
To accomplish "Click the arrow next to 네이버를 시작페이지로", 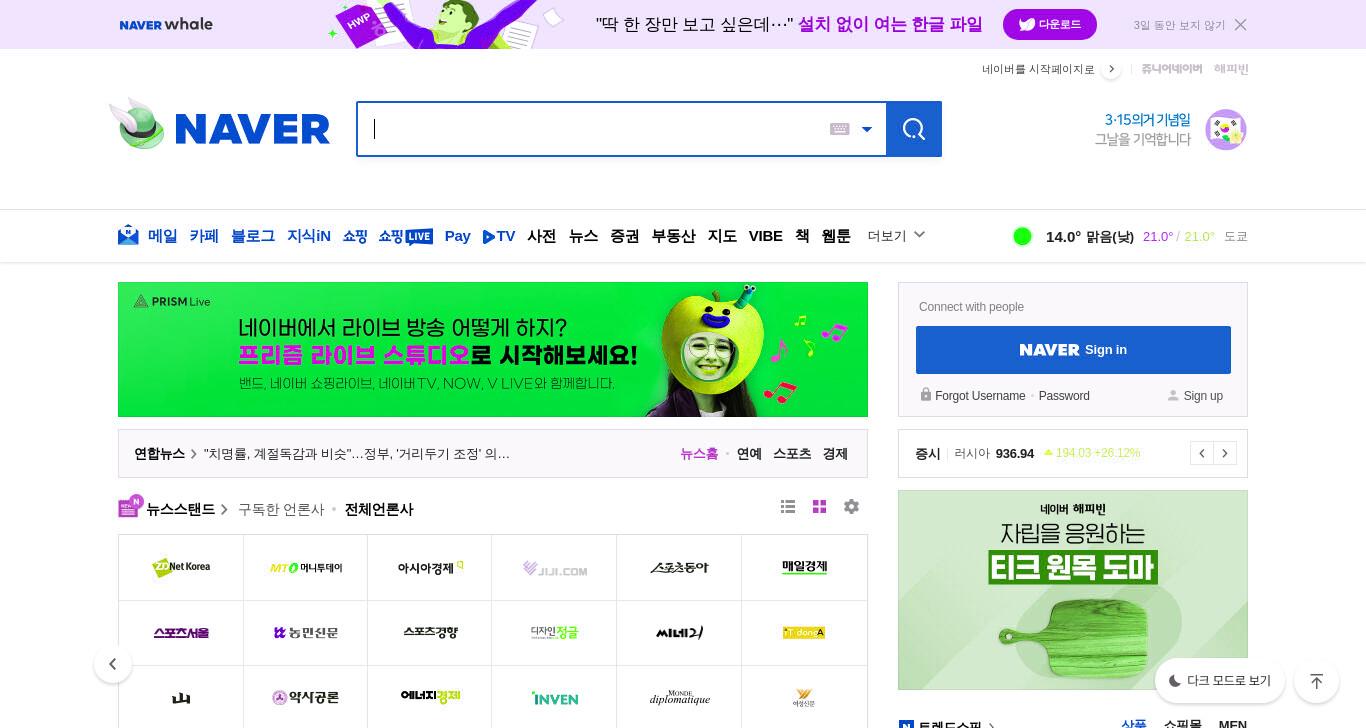I will pos(1111,69).
